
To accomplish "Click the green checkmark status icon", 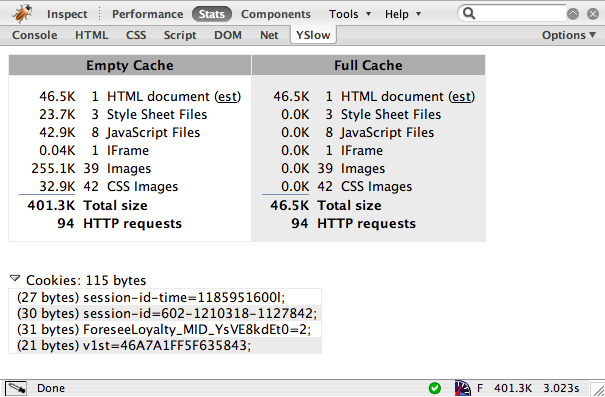I will (x=435, y=388).
